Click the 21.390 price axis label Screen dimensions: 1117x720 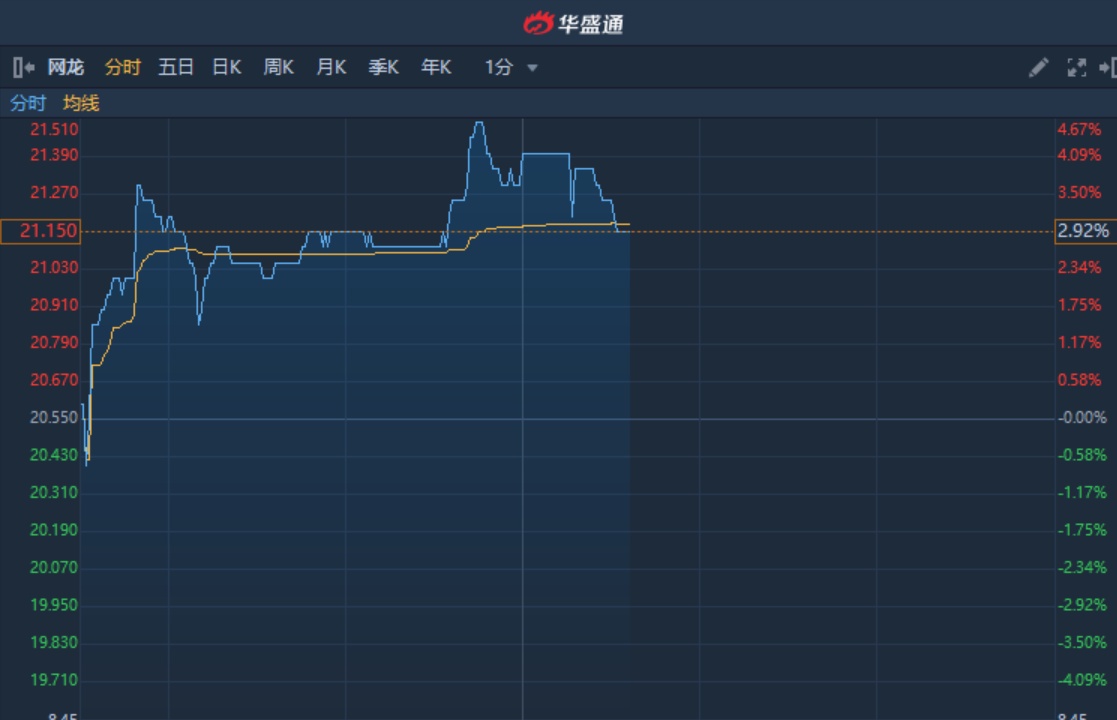pos(54,155)
